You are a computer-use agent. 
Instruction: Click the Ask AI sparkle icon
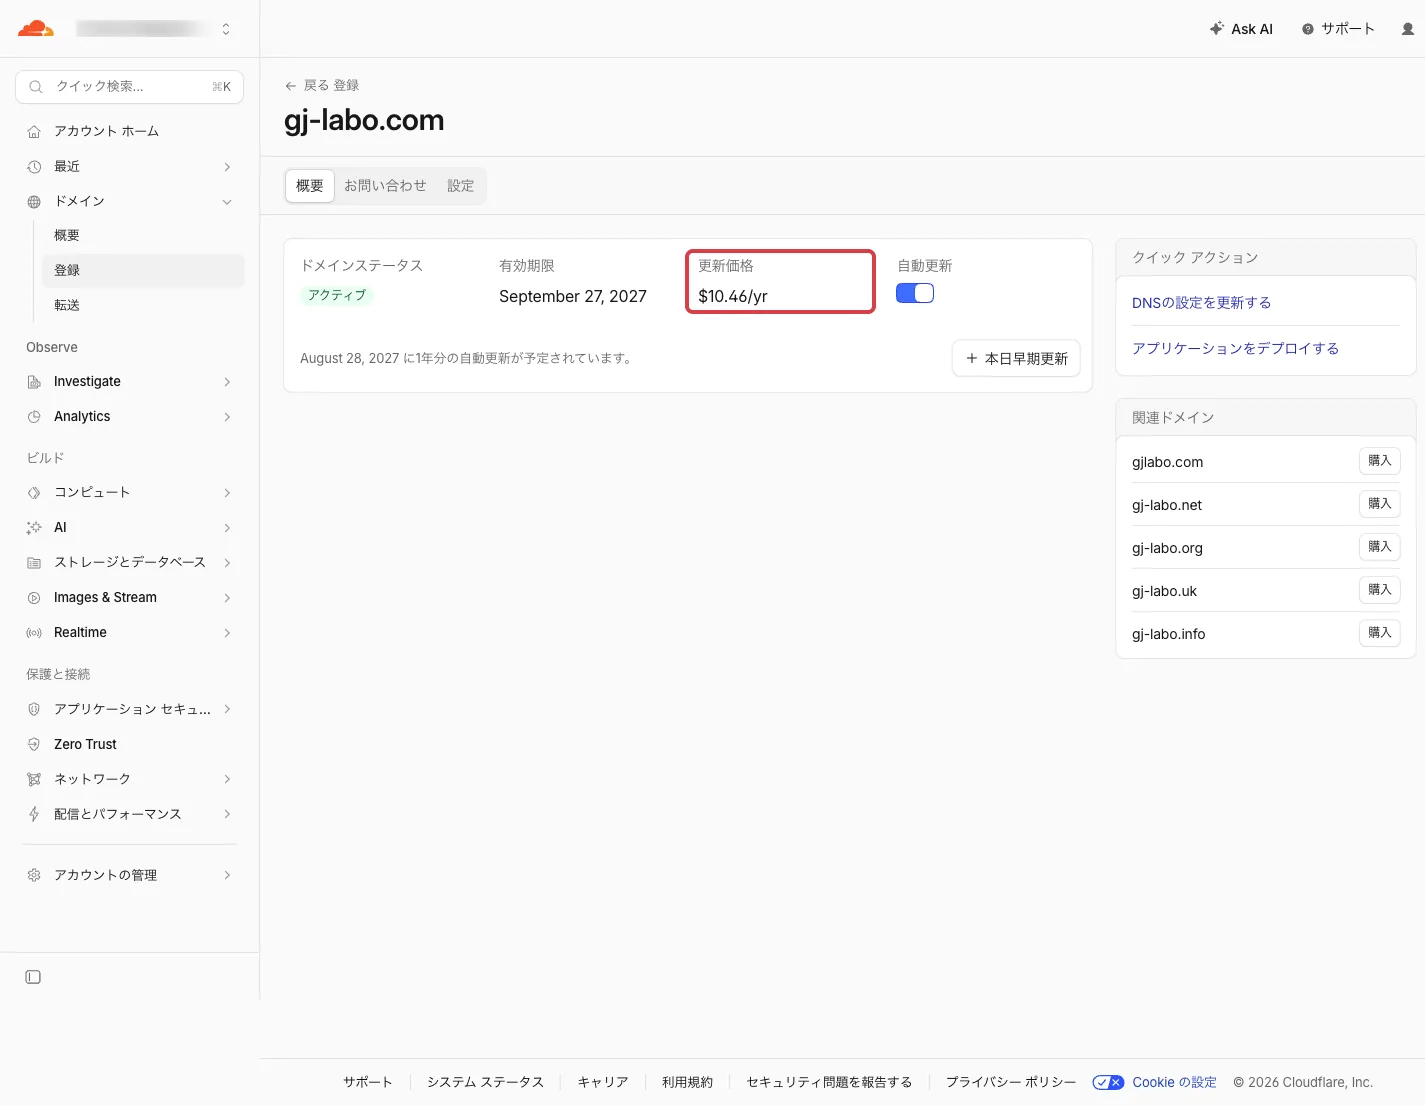pyautogui.click(x=1216, y=29)
